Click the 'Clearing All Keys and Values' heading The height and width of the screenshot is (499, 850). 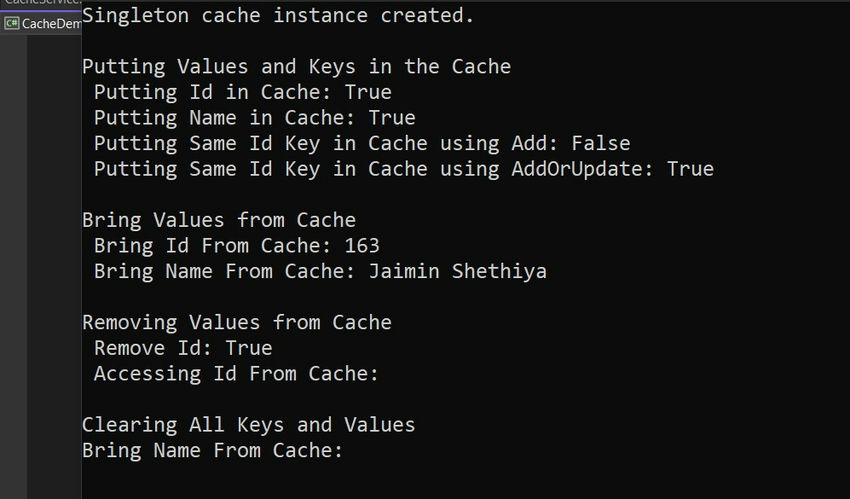click(248, 425)
